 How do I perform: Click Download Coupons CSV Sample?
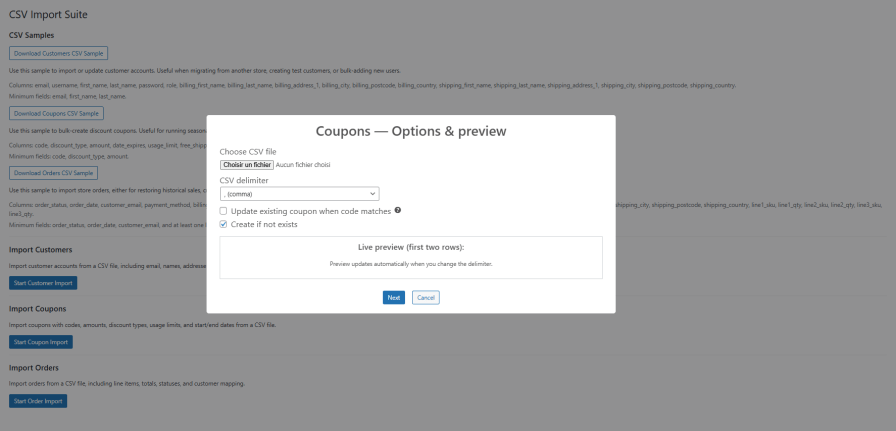56,113
